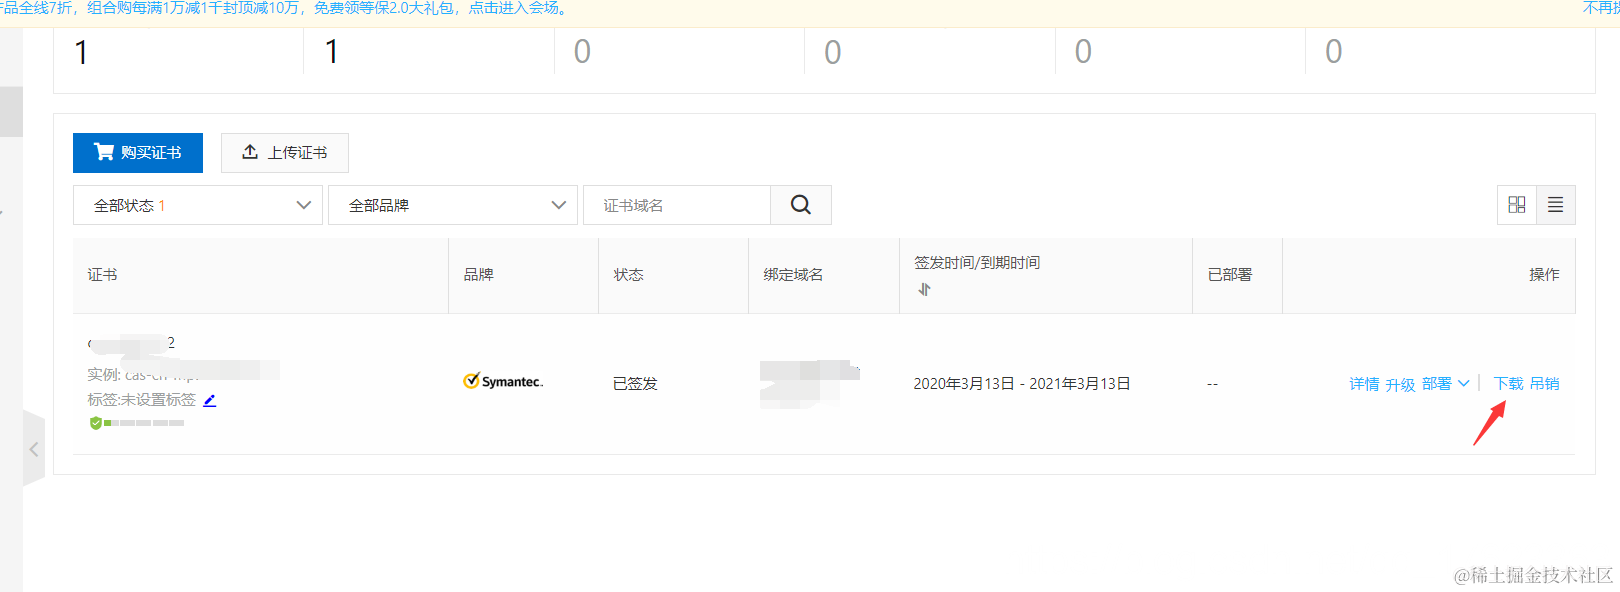Open 详情 for the certificate

[1364, 384]
